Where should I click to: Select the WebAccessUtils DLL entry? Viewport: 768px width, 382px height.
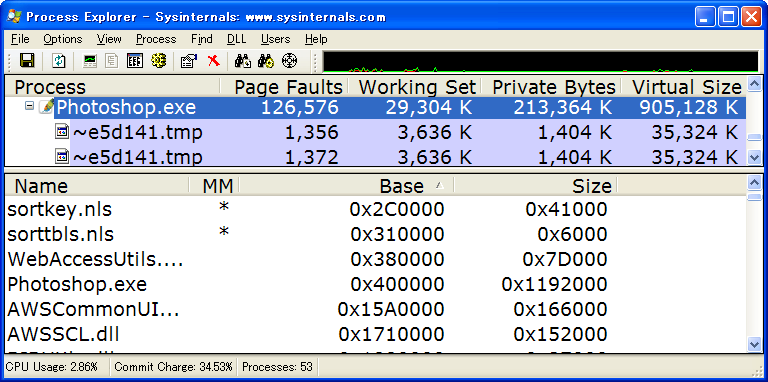(95, 260)
